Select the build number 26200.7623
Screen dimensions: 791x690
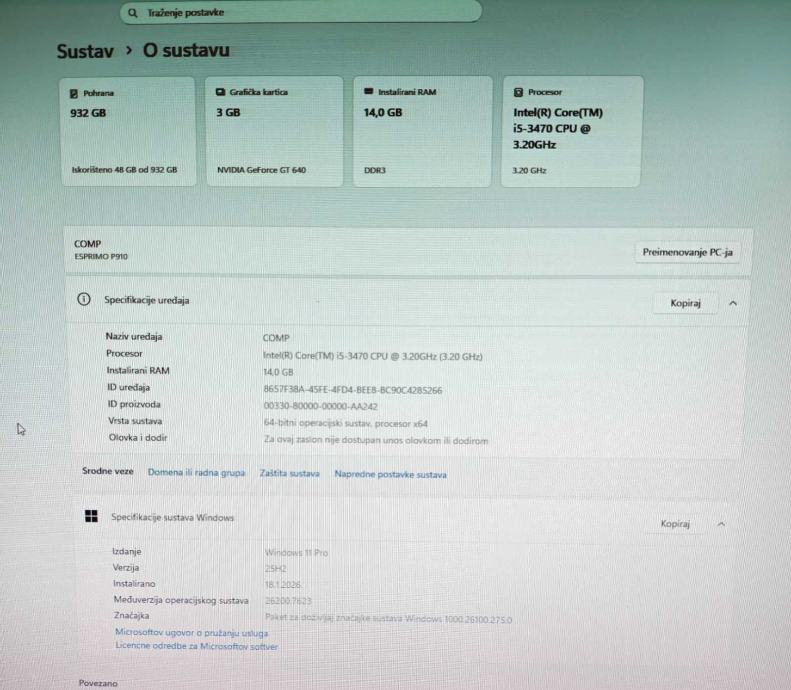click(x=288, y=601)
